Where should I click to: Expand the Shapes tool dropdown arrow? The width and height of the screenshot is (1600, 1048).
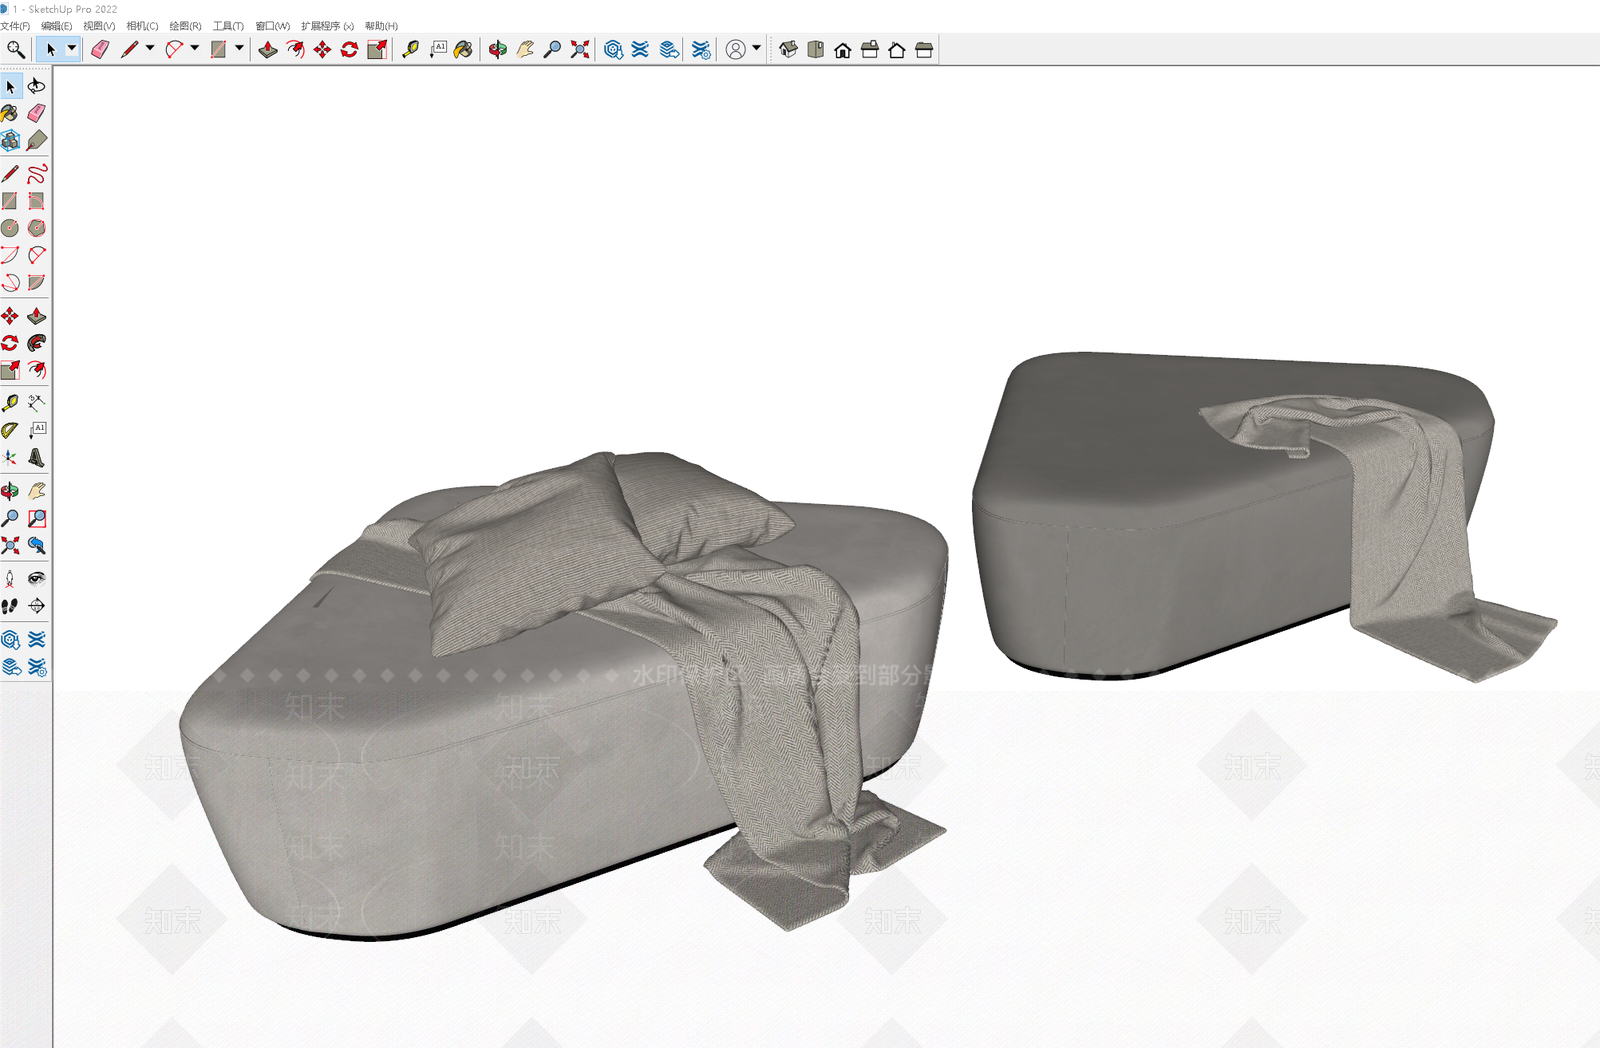(240, 48)
